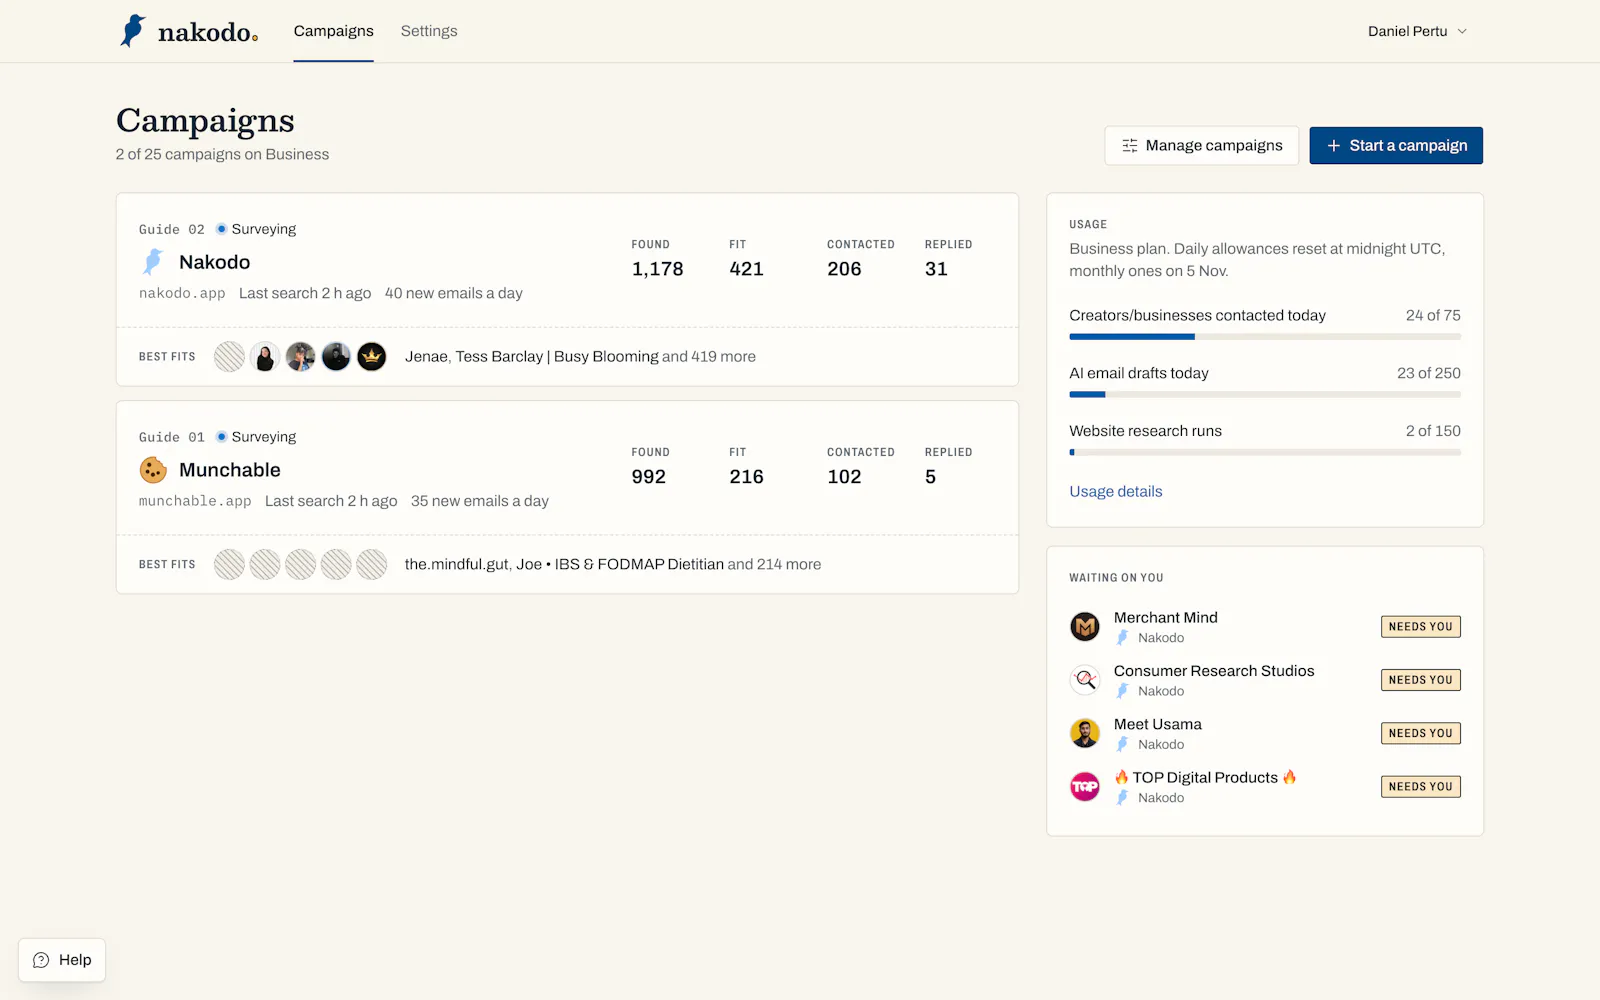Image resolution: width=1600 pixels, height=1000 pixels.
Task: Click the second Nakodo best-fit avatar
Action: click(x=265, y=356)
